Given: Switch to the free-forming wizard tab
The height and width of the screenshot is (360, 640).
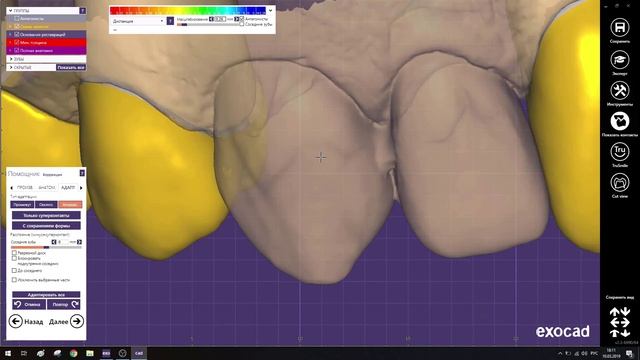Looking at the screenshot, I should click(x=25, y=187).
